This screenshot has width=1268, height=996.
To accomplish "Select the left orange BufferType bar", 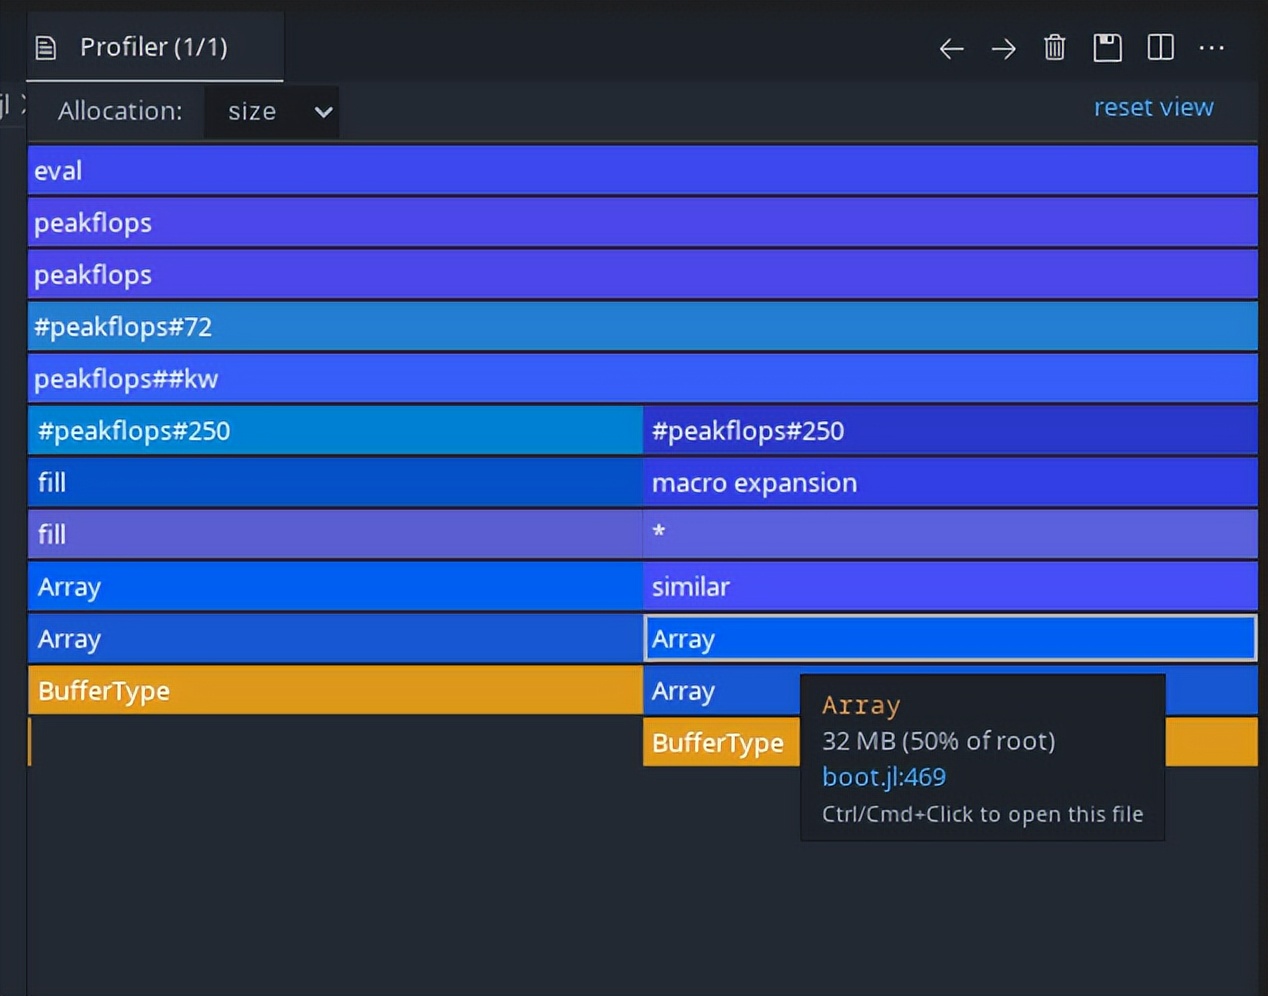I will [335, 690].
